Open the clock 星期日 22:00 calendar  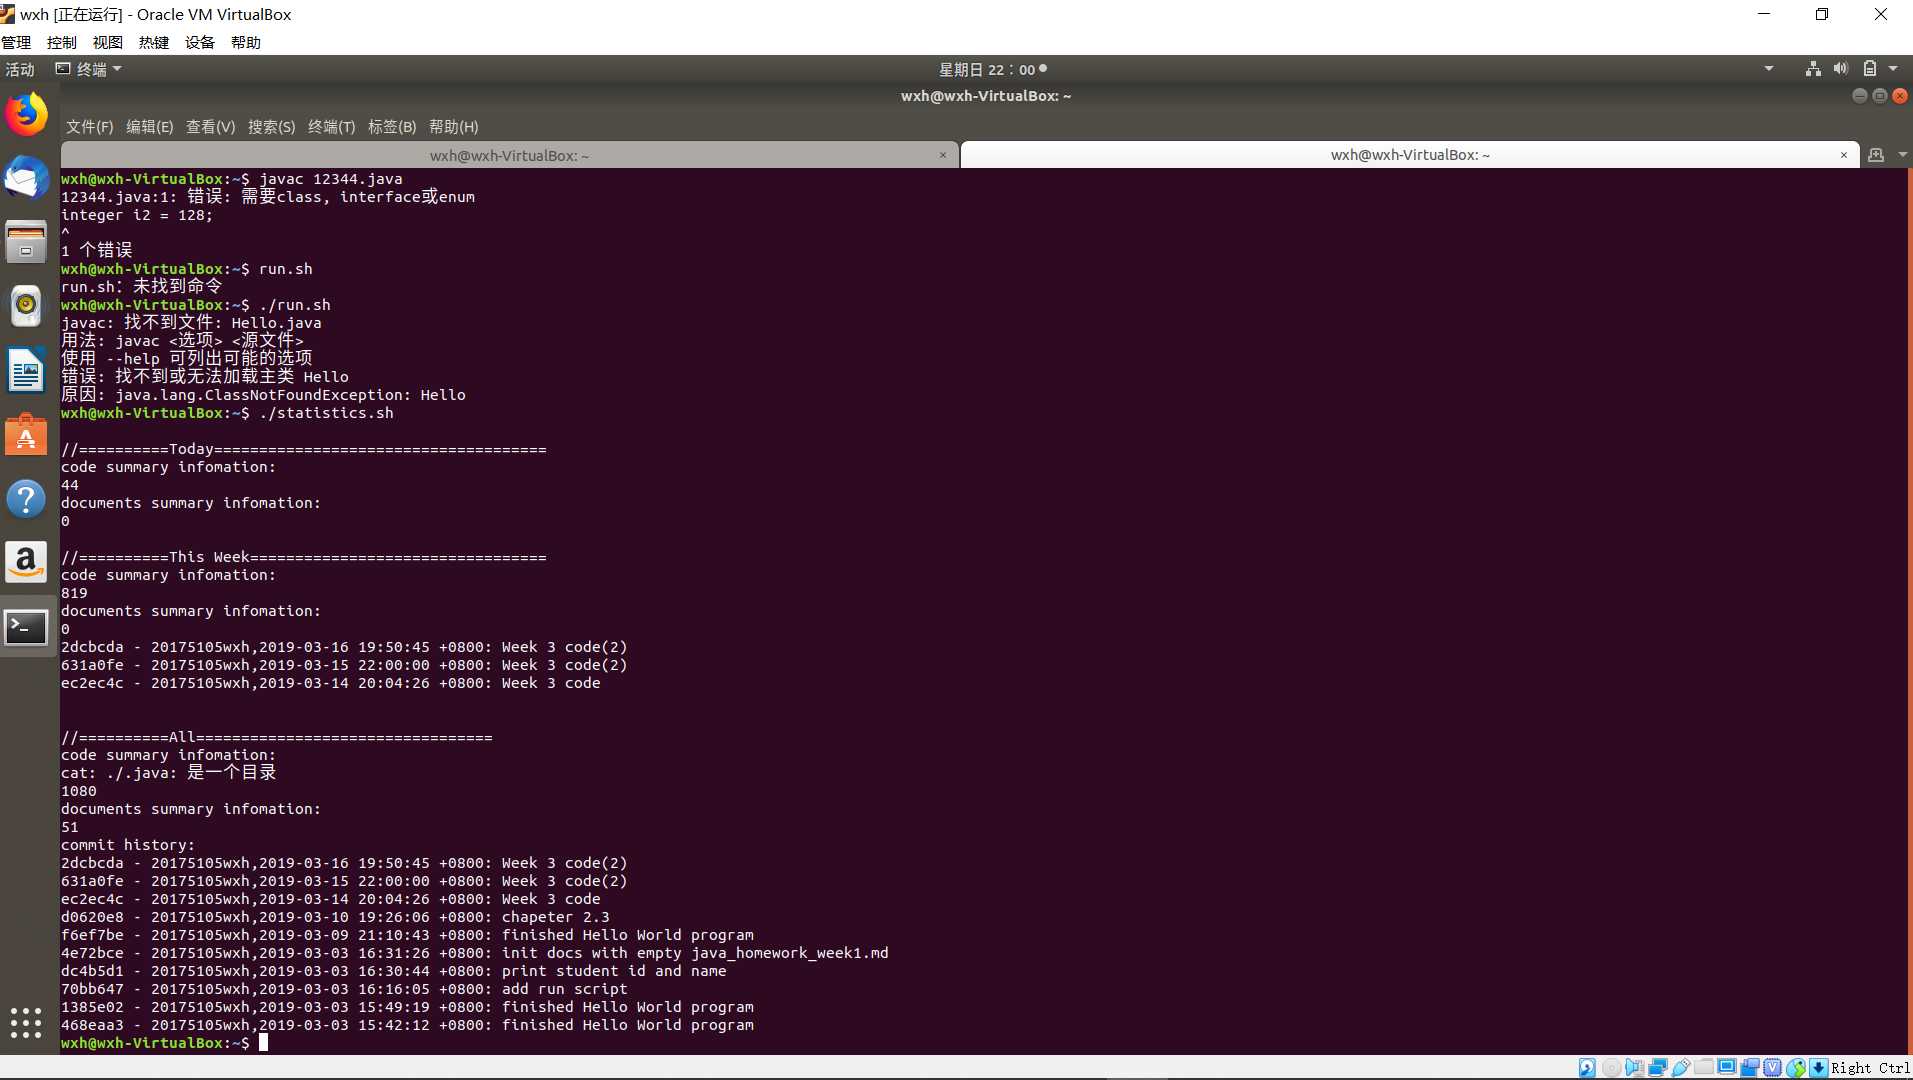tap(992, 69)
